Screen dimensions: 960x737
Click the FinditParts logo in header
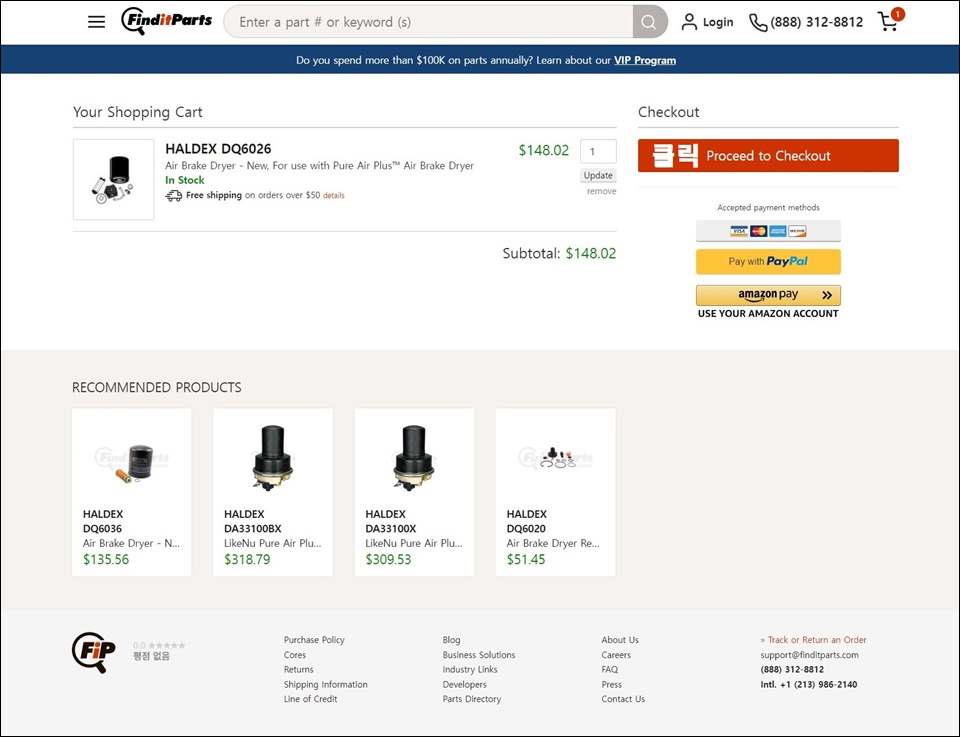coord(167,21)
